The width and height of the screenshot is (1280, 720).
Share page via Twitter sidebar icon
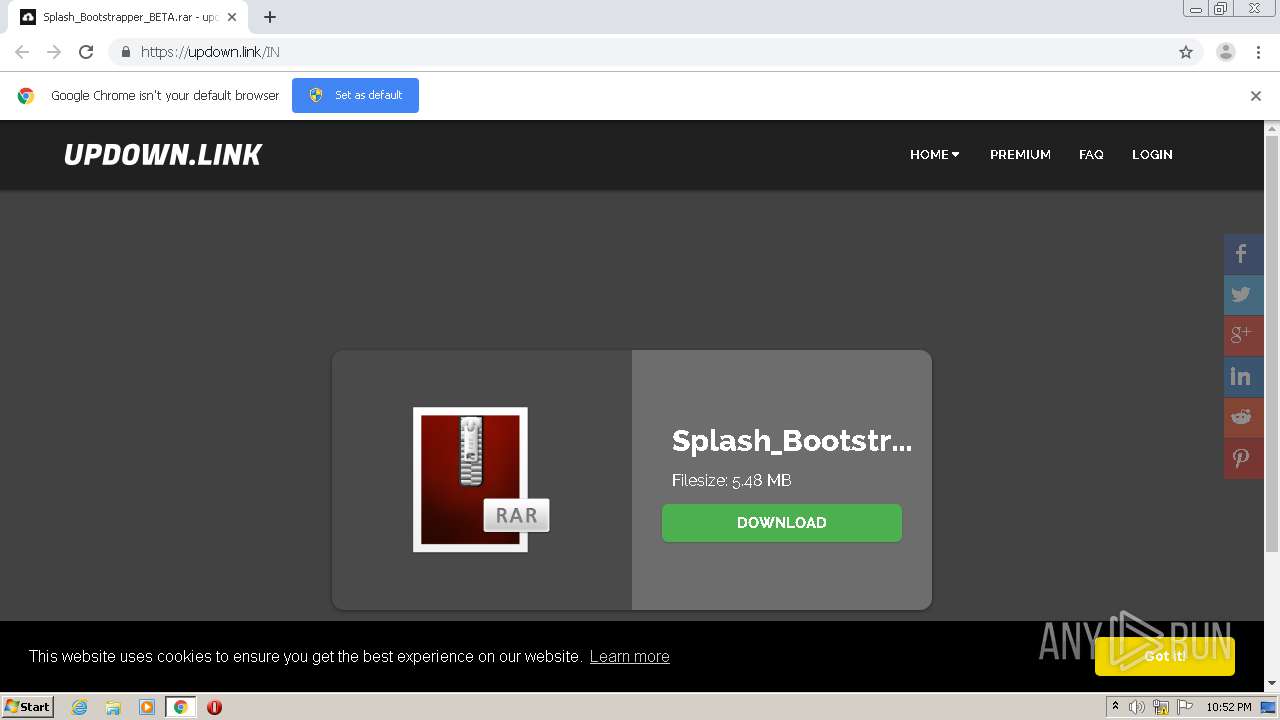pyautogui.click(x=1243, y=295)
